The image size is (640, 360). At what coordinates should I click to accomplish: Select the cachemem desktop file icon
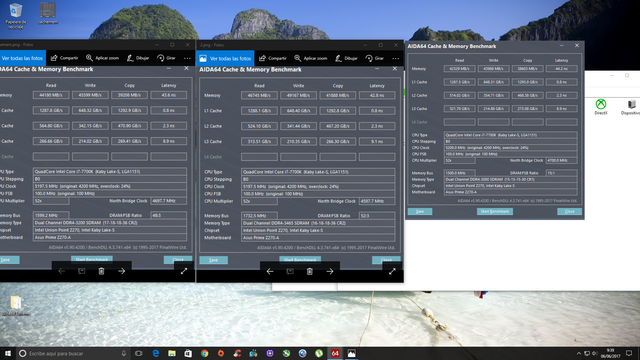tap(48, 13)
